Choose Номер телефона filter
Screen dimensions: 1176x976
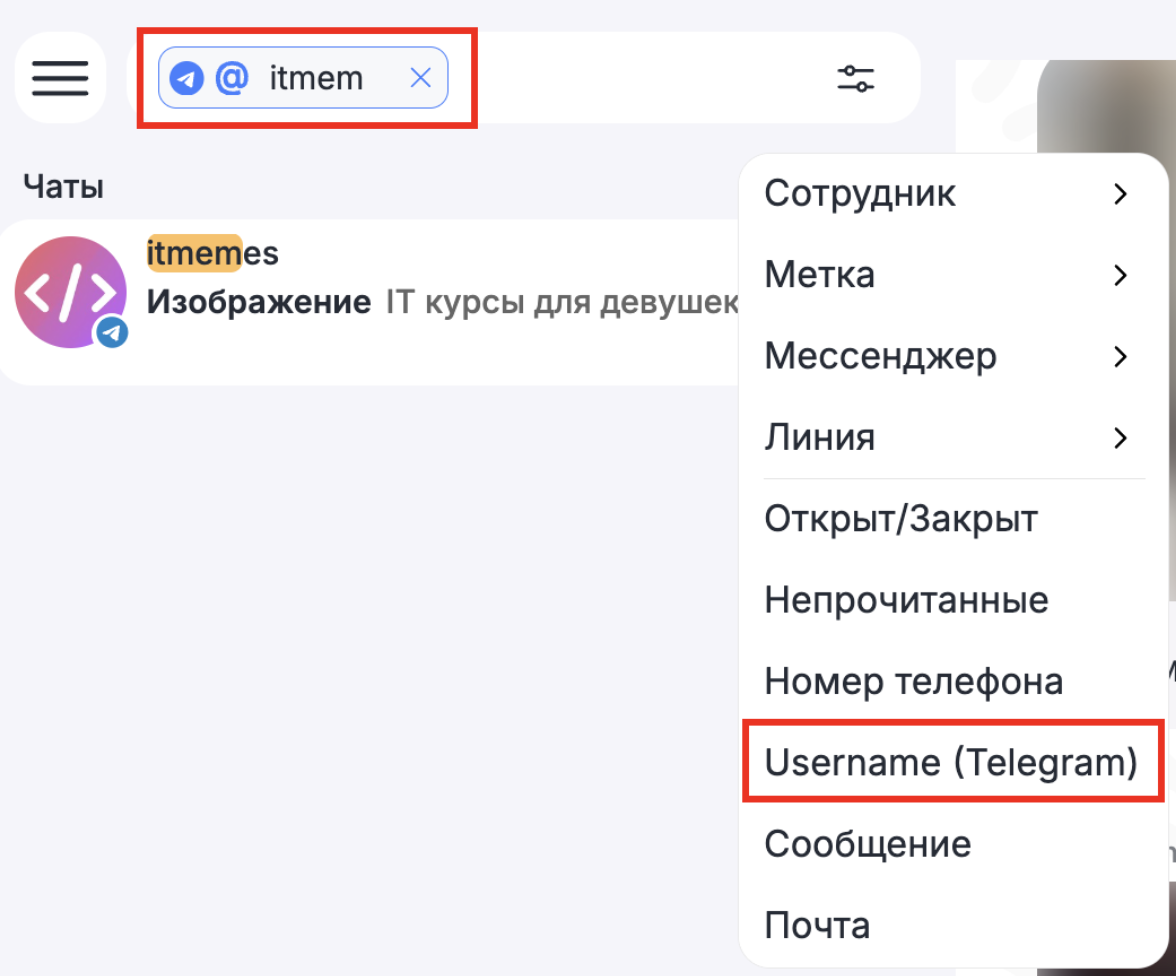pos(913,682)
